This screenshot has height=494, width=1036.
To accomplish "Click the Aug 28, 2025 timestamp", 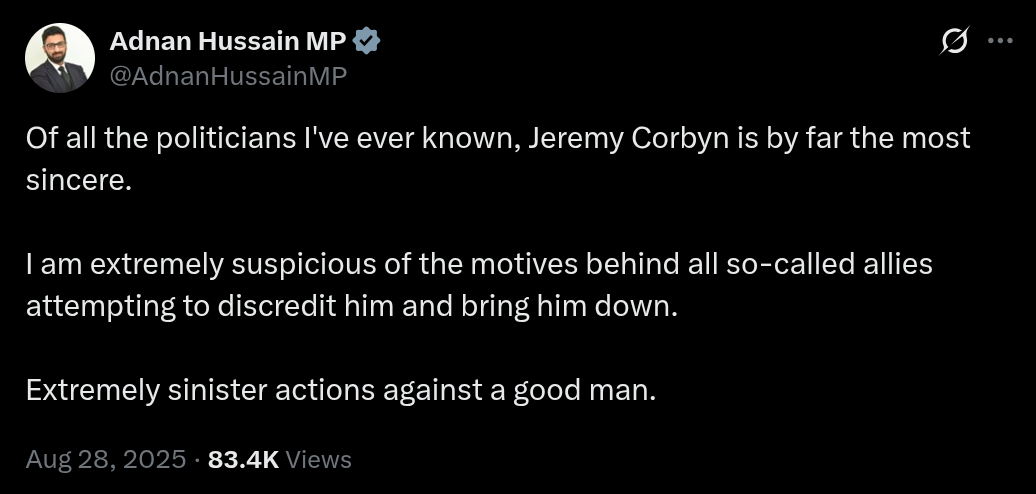I will (x=105, y=459).
